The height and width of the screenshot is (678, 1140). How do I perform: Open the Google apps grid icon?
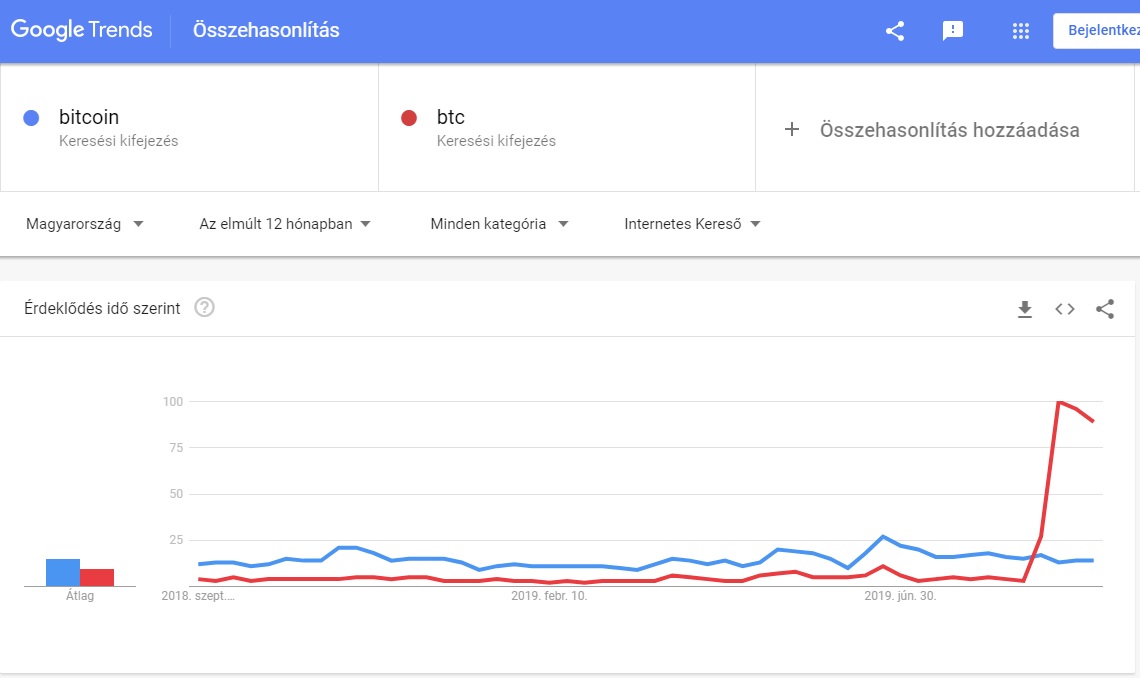(1021, 31)
